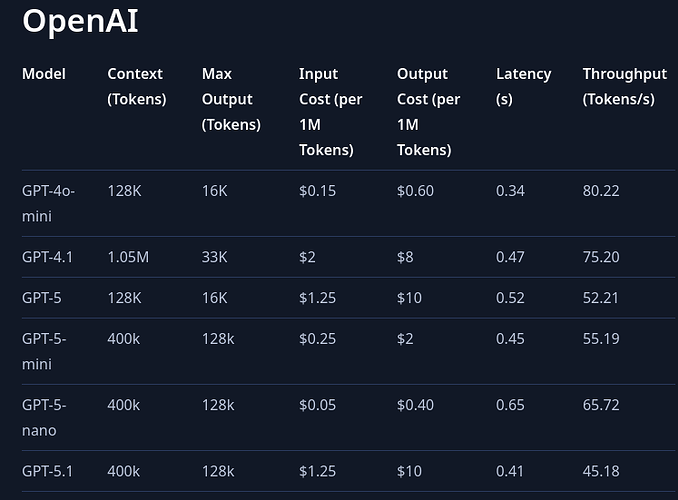Click the 1.05M context value for GPT-4.1
Screen dimensions: 678x500
(128, 257)
